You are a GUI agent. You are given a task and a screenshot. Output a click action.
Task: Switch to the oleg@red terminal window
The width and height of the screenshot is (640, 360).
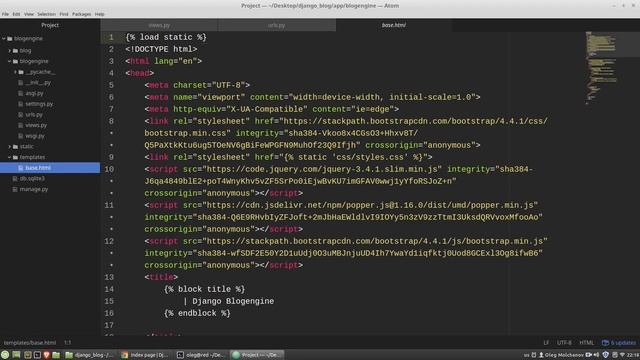(201, 355)
